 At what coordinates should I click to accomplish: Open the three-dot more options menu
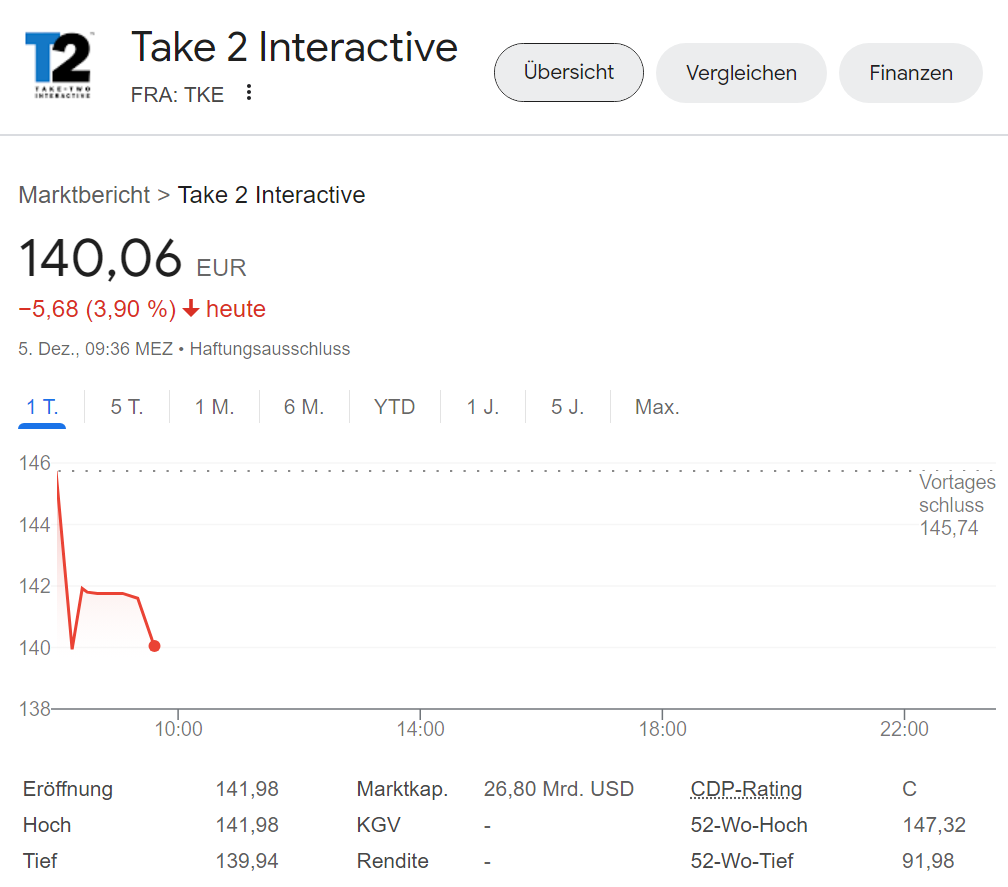click(x=249, y=93)
